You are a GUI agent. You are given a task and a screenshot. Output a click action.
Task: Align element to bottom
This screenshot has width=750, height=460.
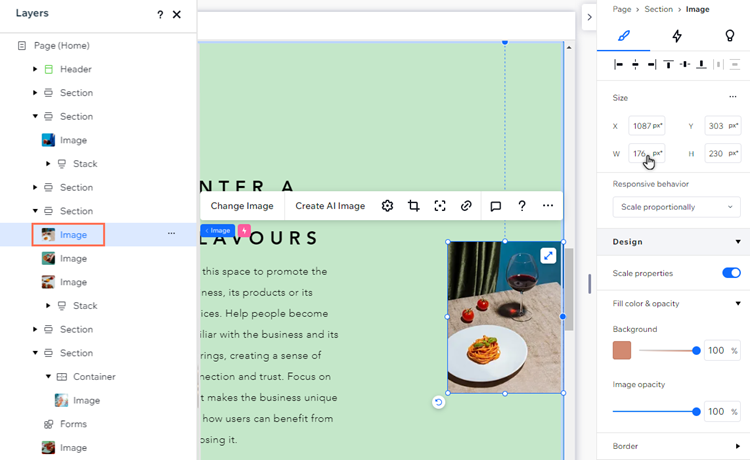click(x=701, y=64)
